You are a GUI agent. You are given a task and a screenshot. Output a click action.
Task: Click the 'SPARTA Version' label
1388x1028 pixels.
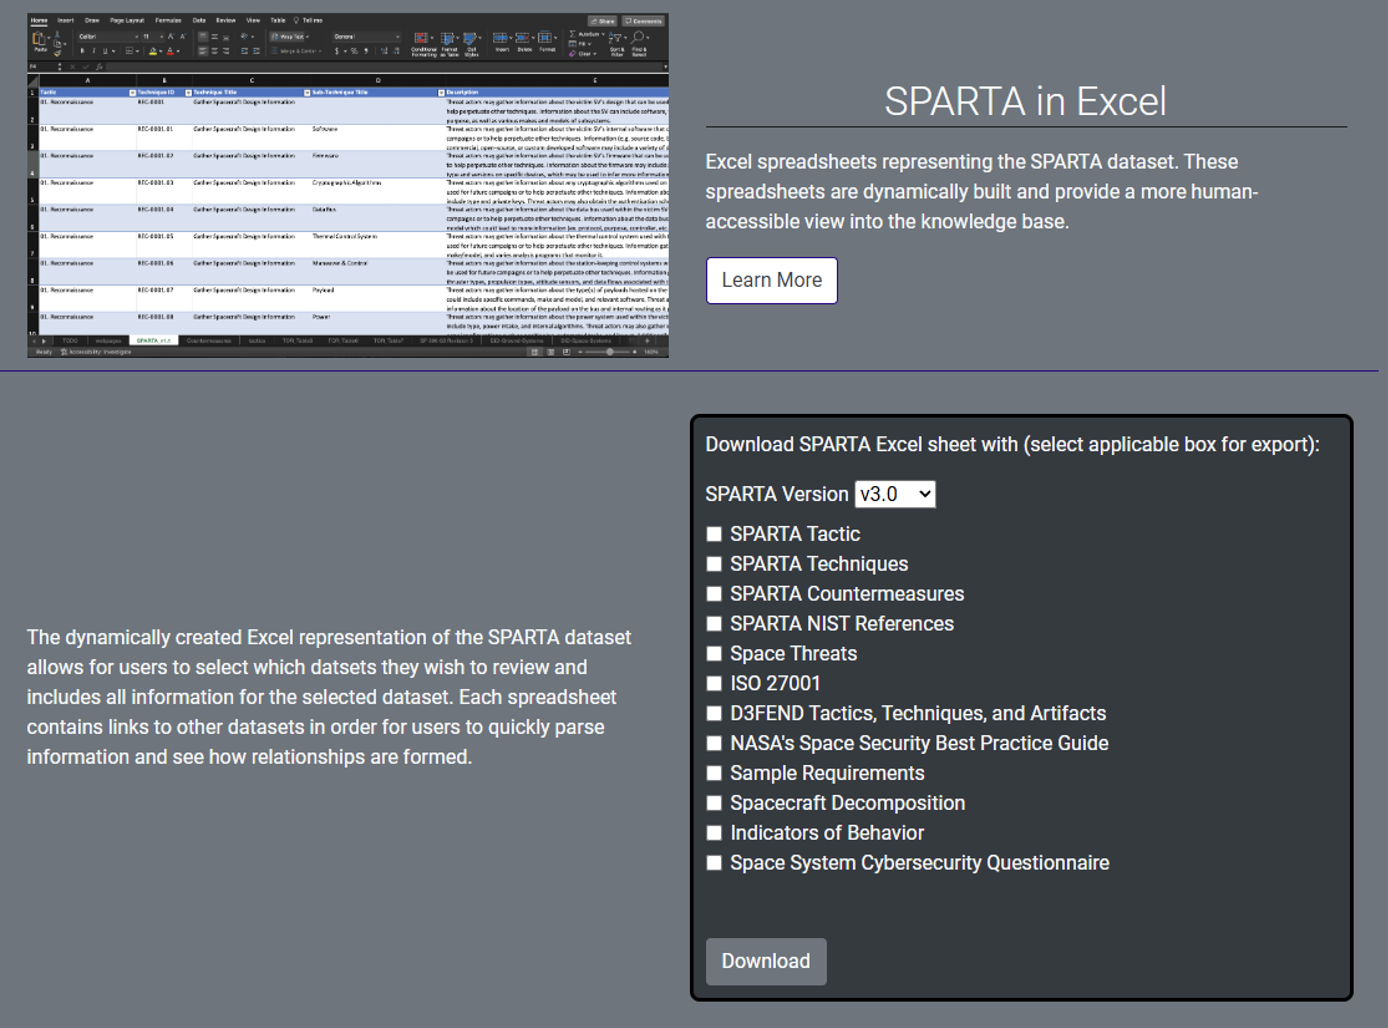pyautogui.click(x=776, y=494)
